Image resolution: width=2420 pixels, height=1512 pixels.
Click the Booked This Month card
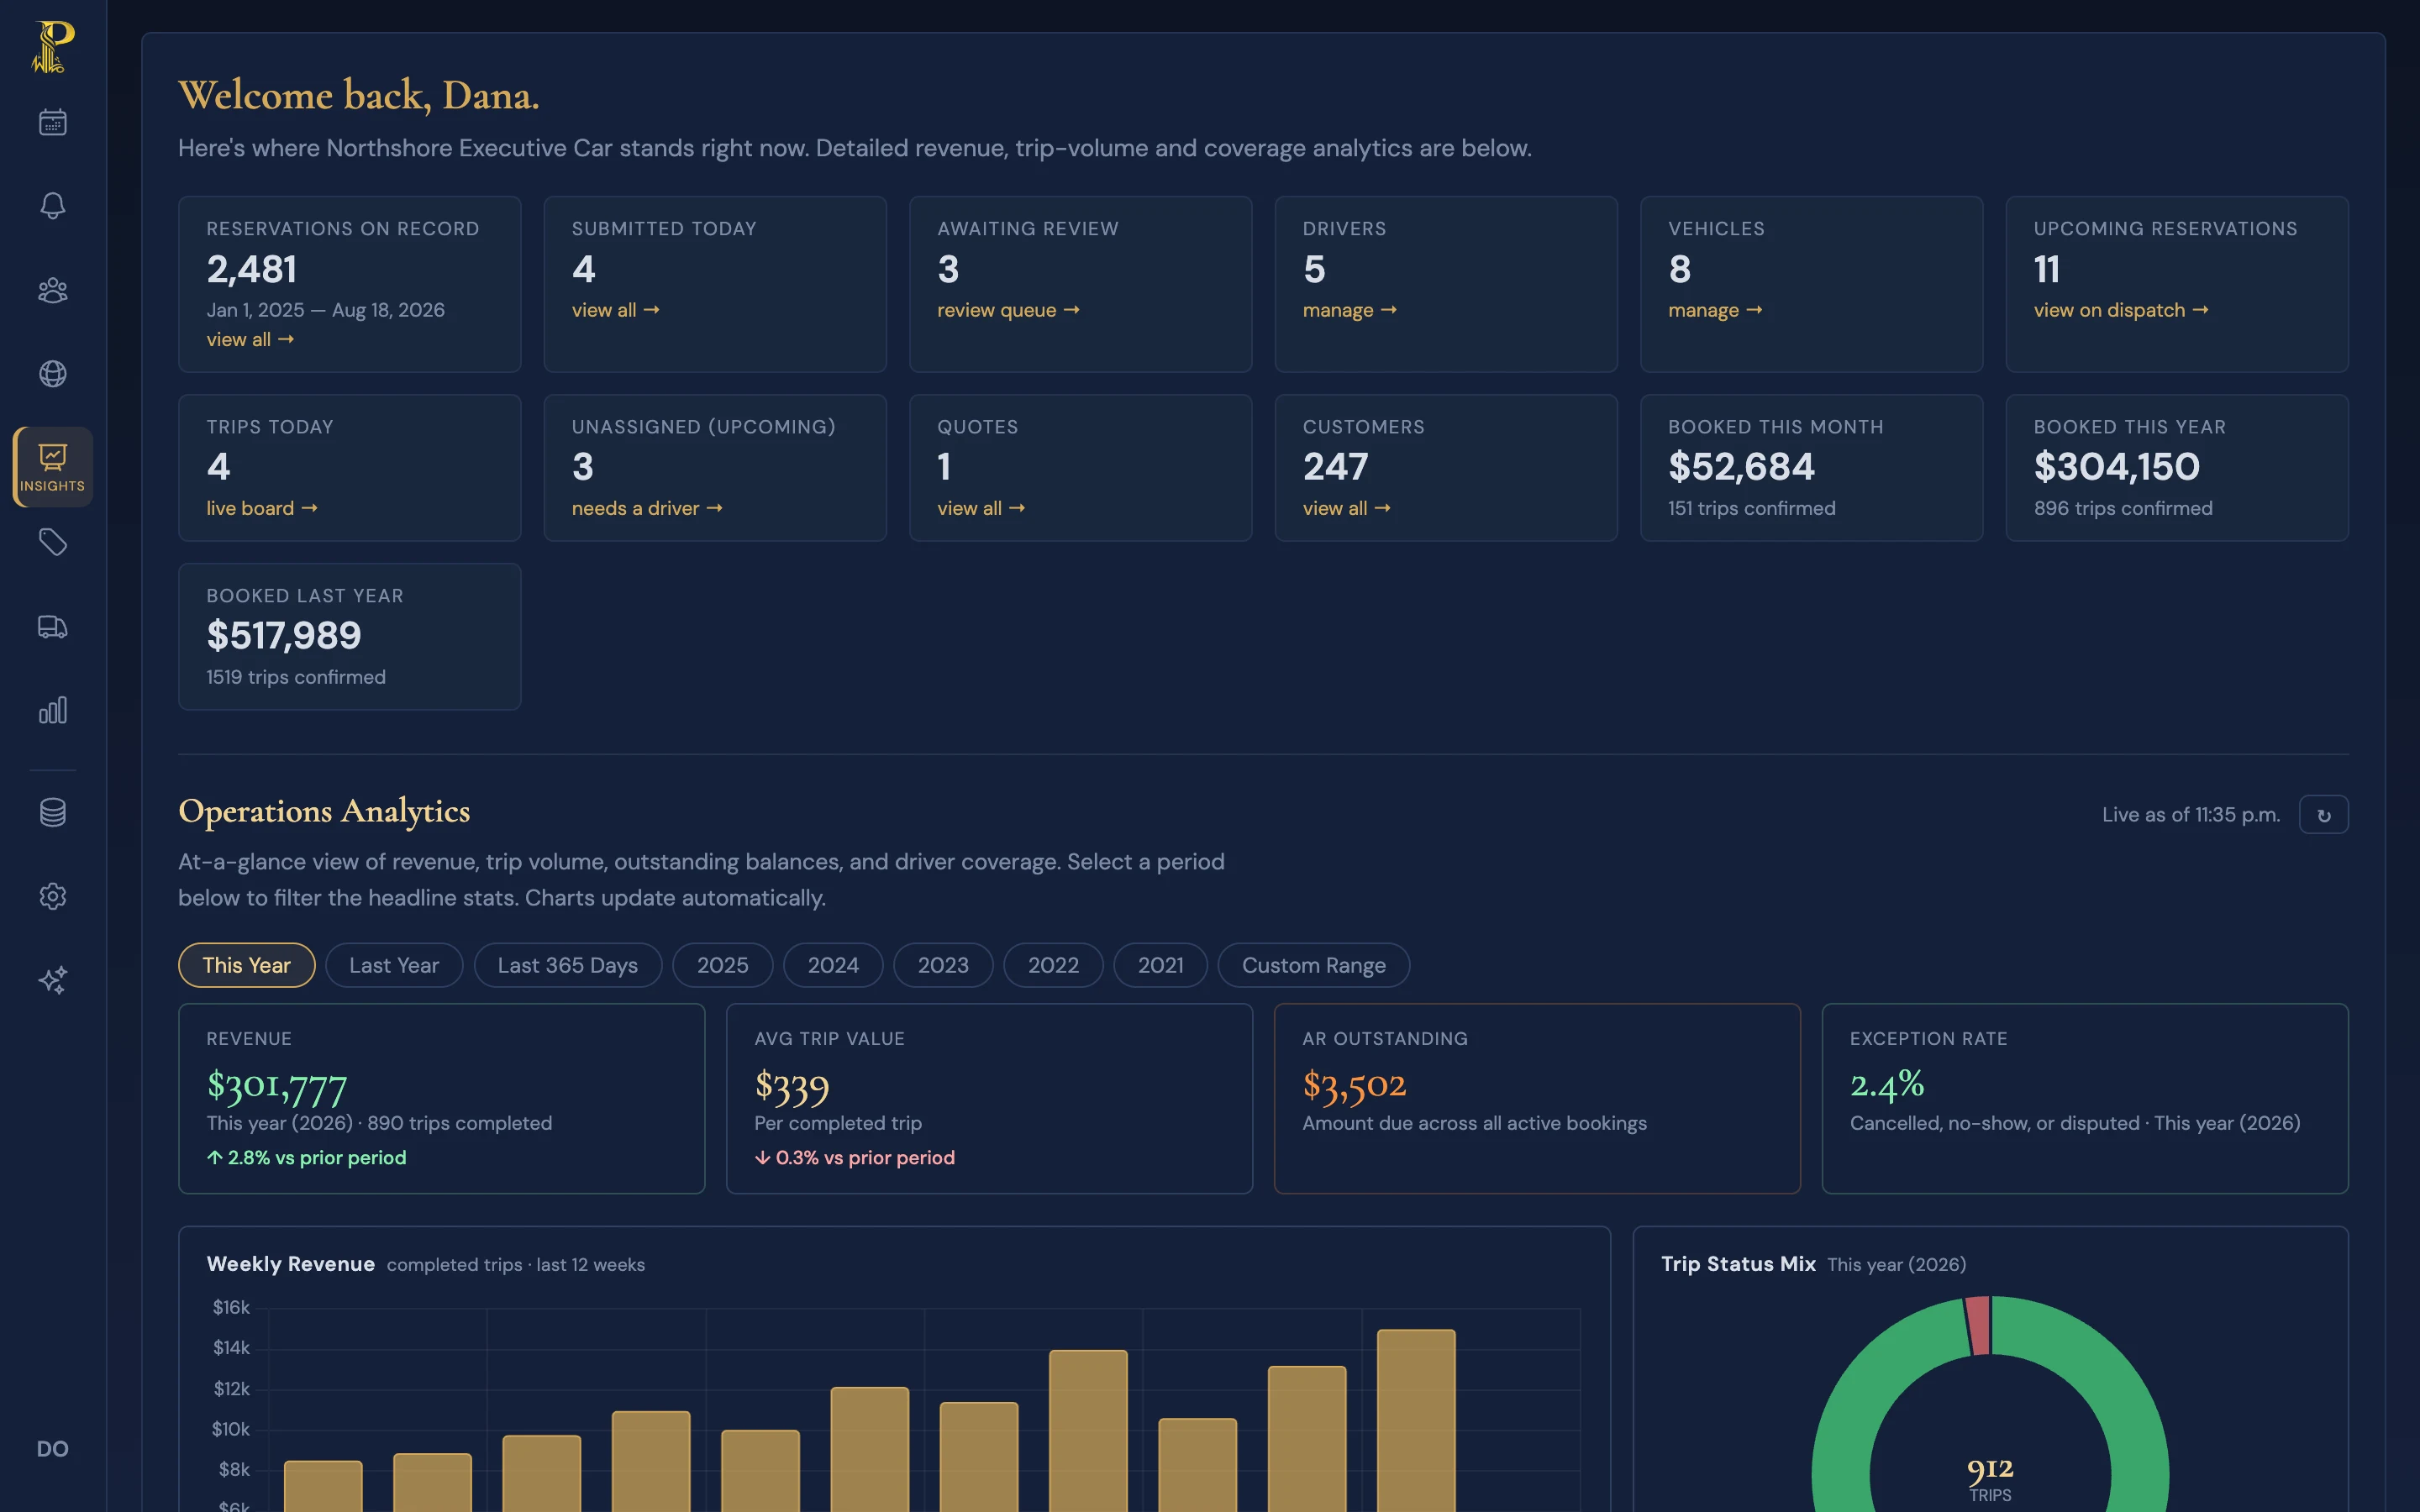pyautogui.click(x=1811, y=468)
